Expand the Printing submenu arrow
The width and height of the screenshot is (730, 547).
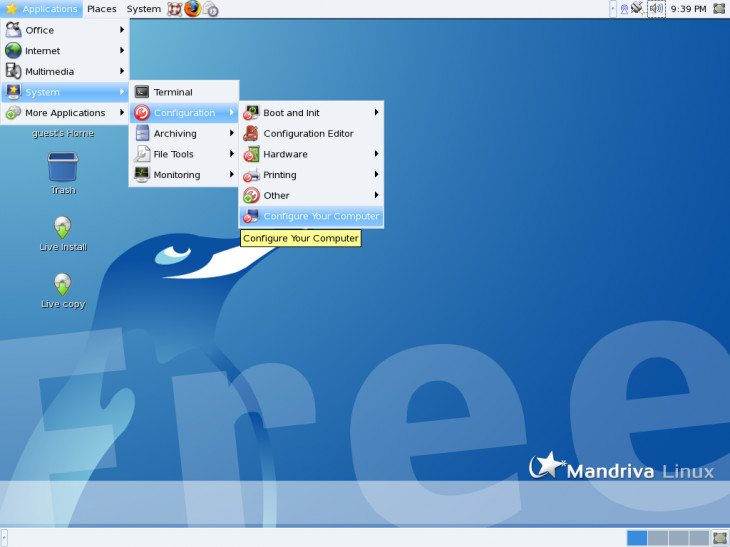pyautogui.click(x=376, y=174)
